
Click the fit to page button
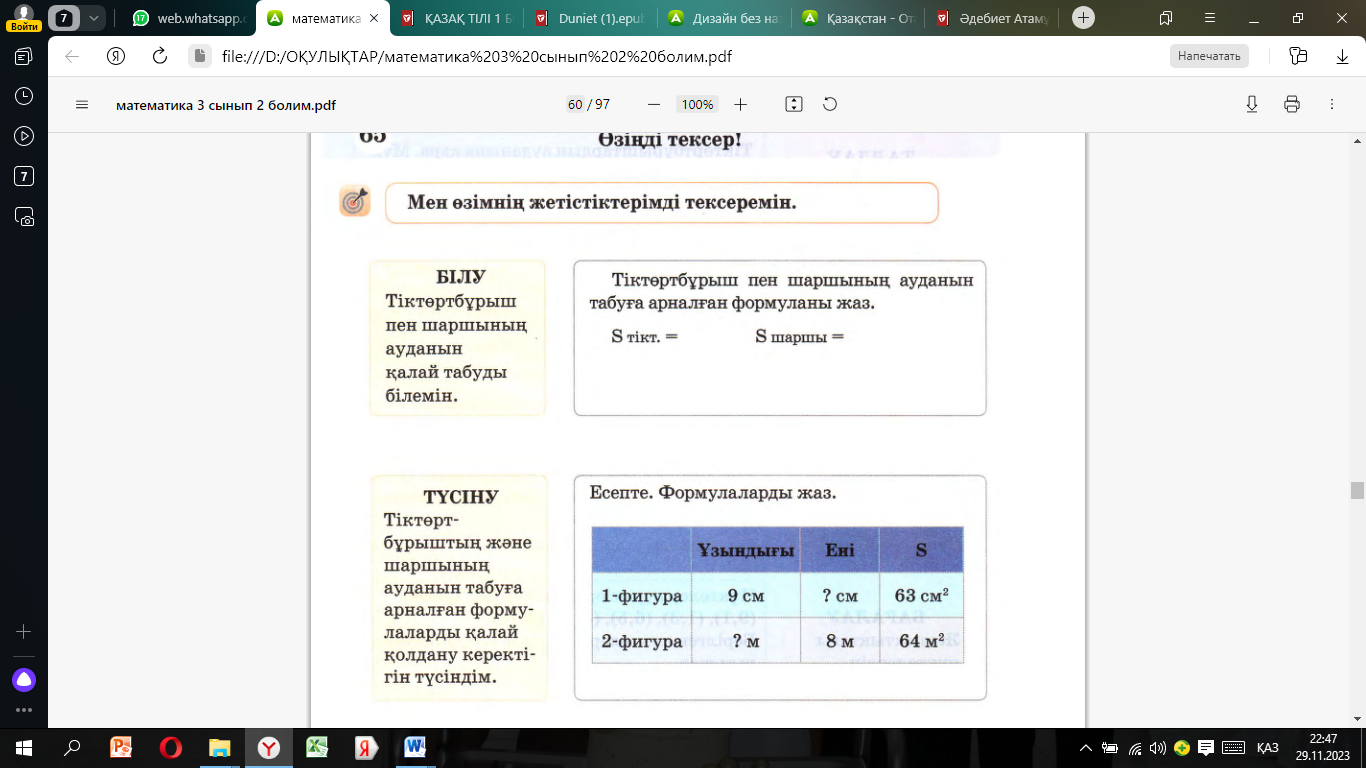[794, 104]
